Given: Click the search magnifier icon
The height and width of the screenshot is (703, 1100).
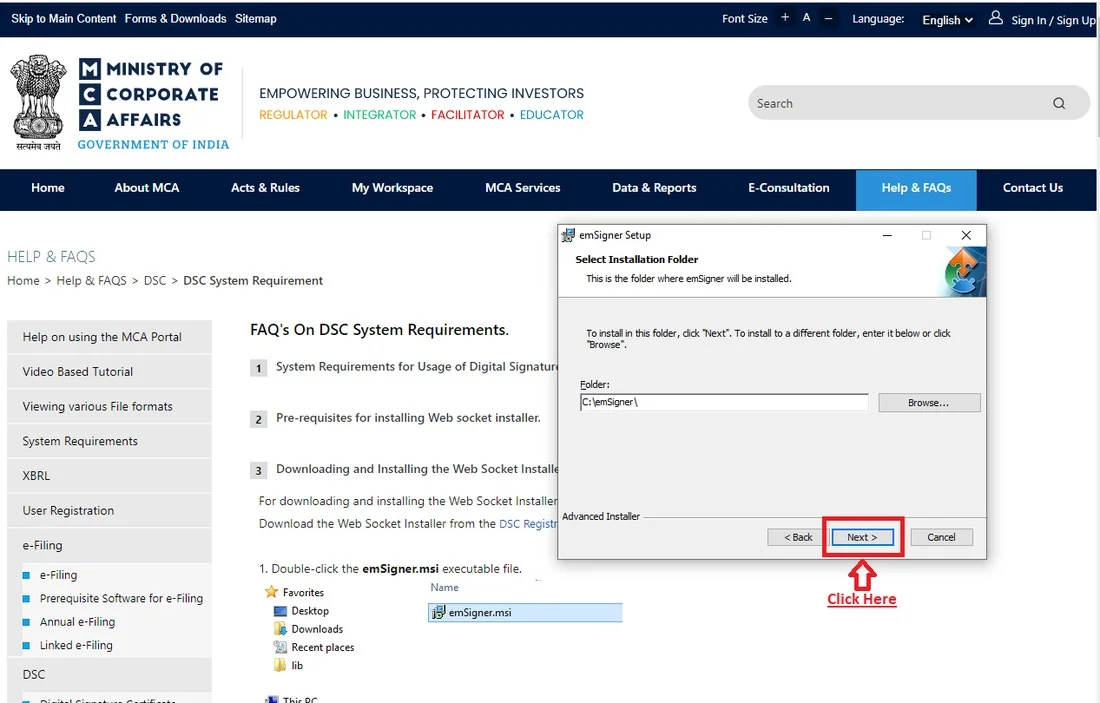Looking at the screenshot, I should [1059, 103].
